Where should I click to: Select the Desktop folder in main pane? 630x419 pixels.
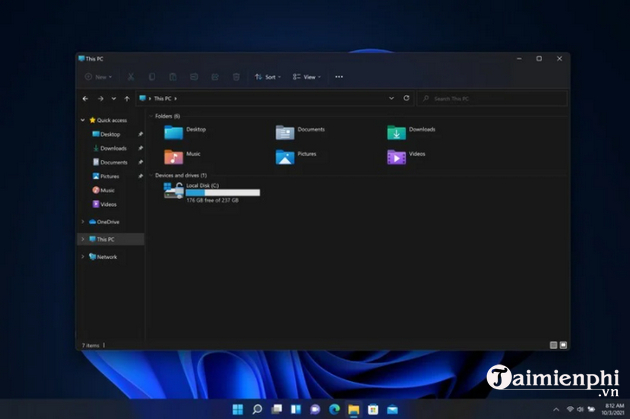pos(185,132)
